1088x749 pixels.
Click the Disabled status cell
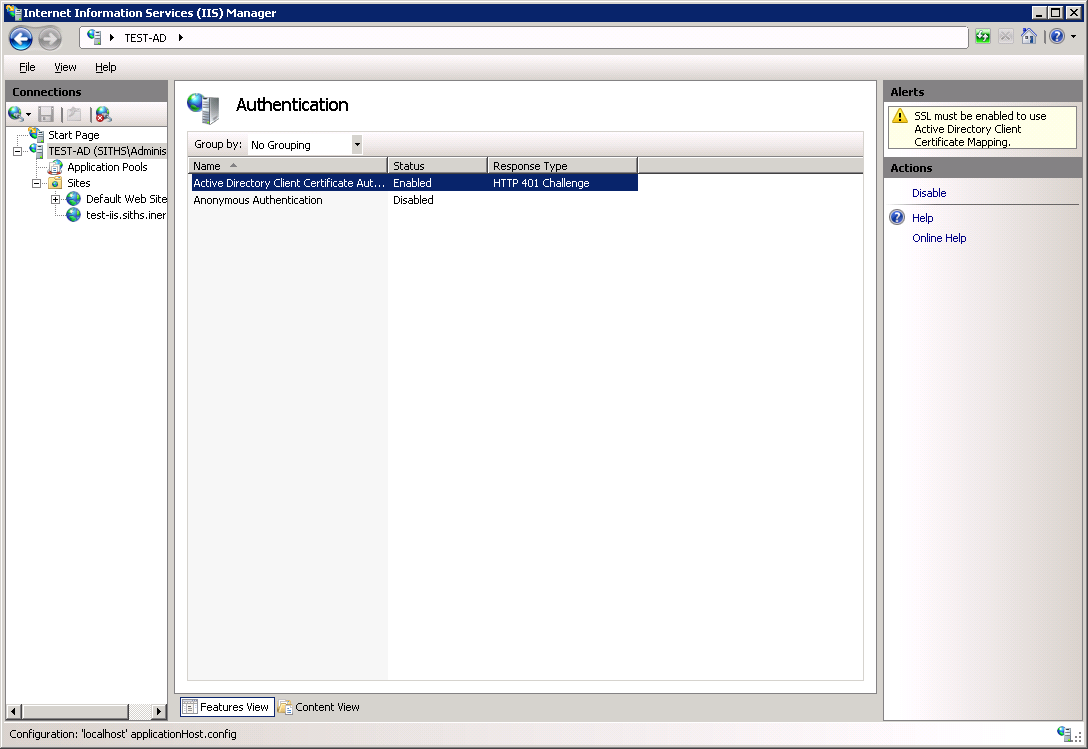[x=413, y=200]
